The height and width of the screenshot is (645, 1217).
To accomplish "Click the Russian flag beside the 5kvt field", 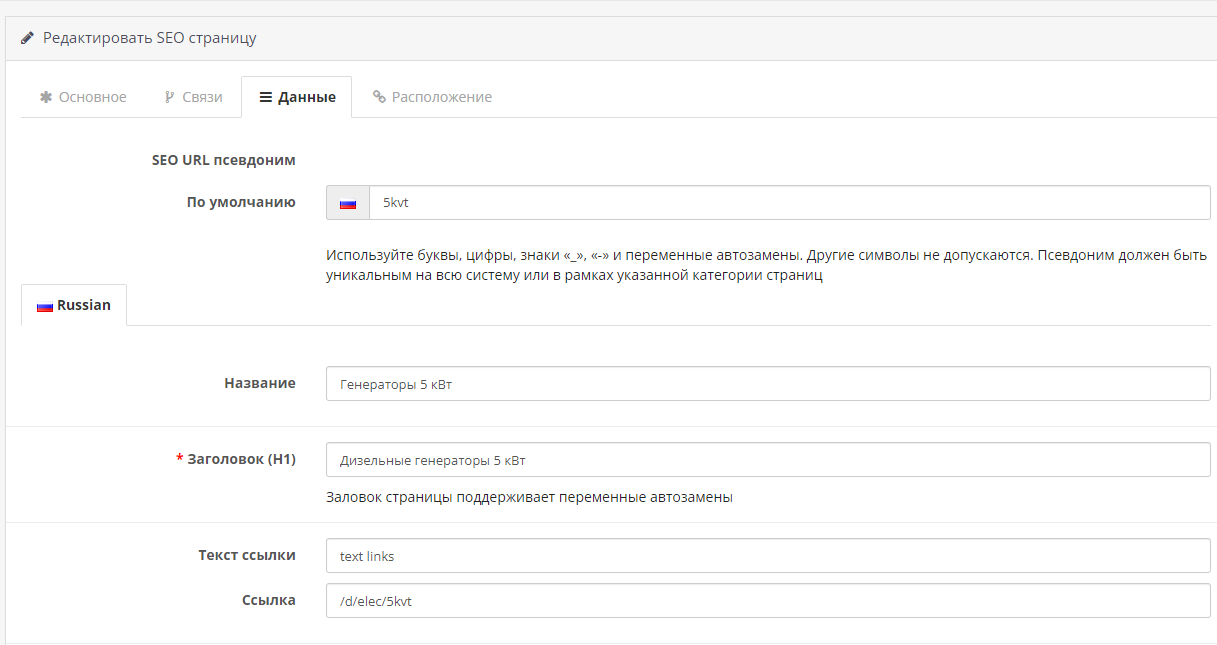I will click(348, 203).
